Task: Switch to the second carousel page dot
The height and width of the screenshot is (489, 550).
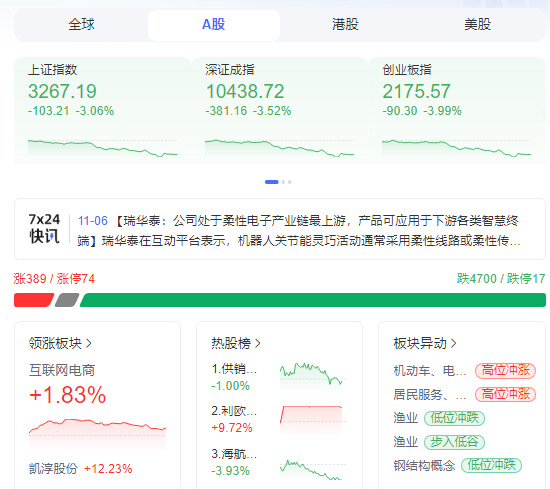Action: [x=283, y=182]
